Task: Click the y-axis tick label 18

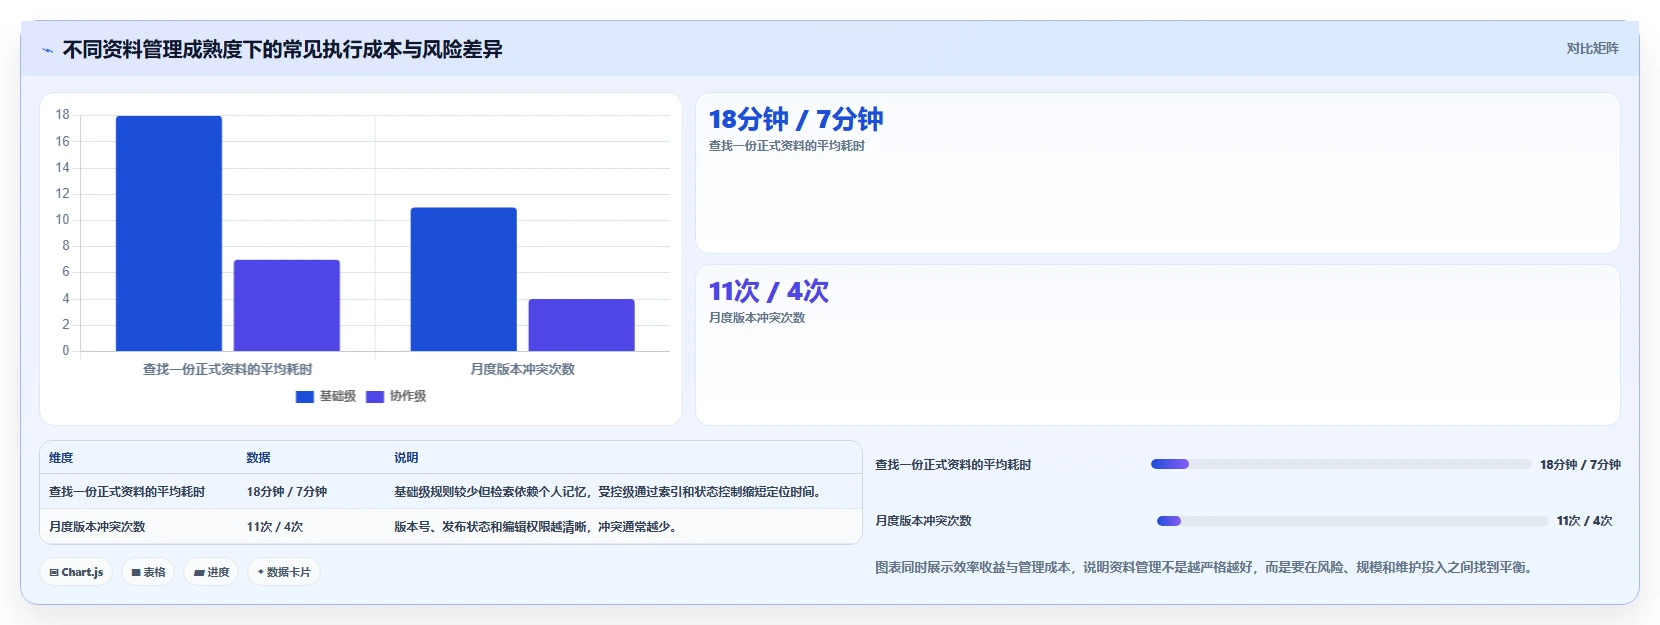Action: pyautogui.click(x=63, y=115)
